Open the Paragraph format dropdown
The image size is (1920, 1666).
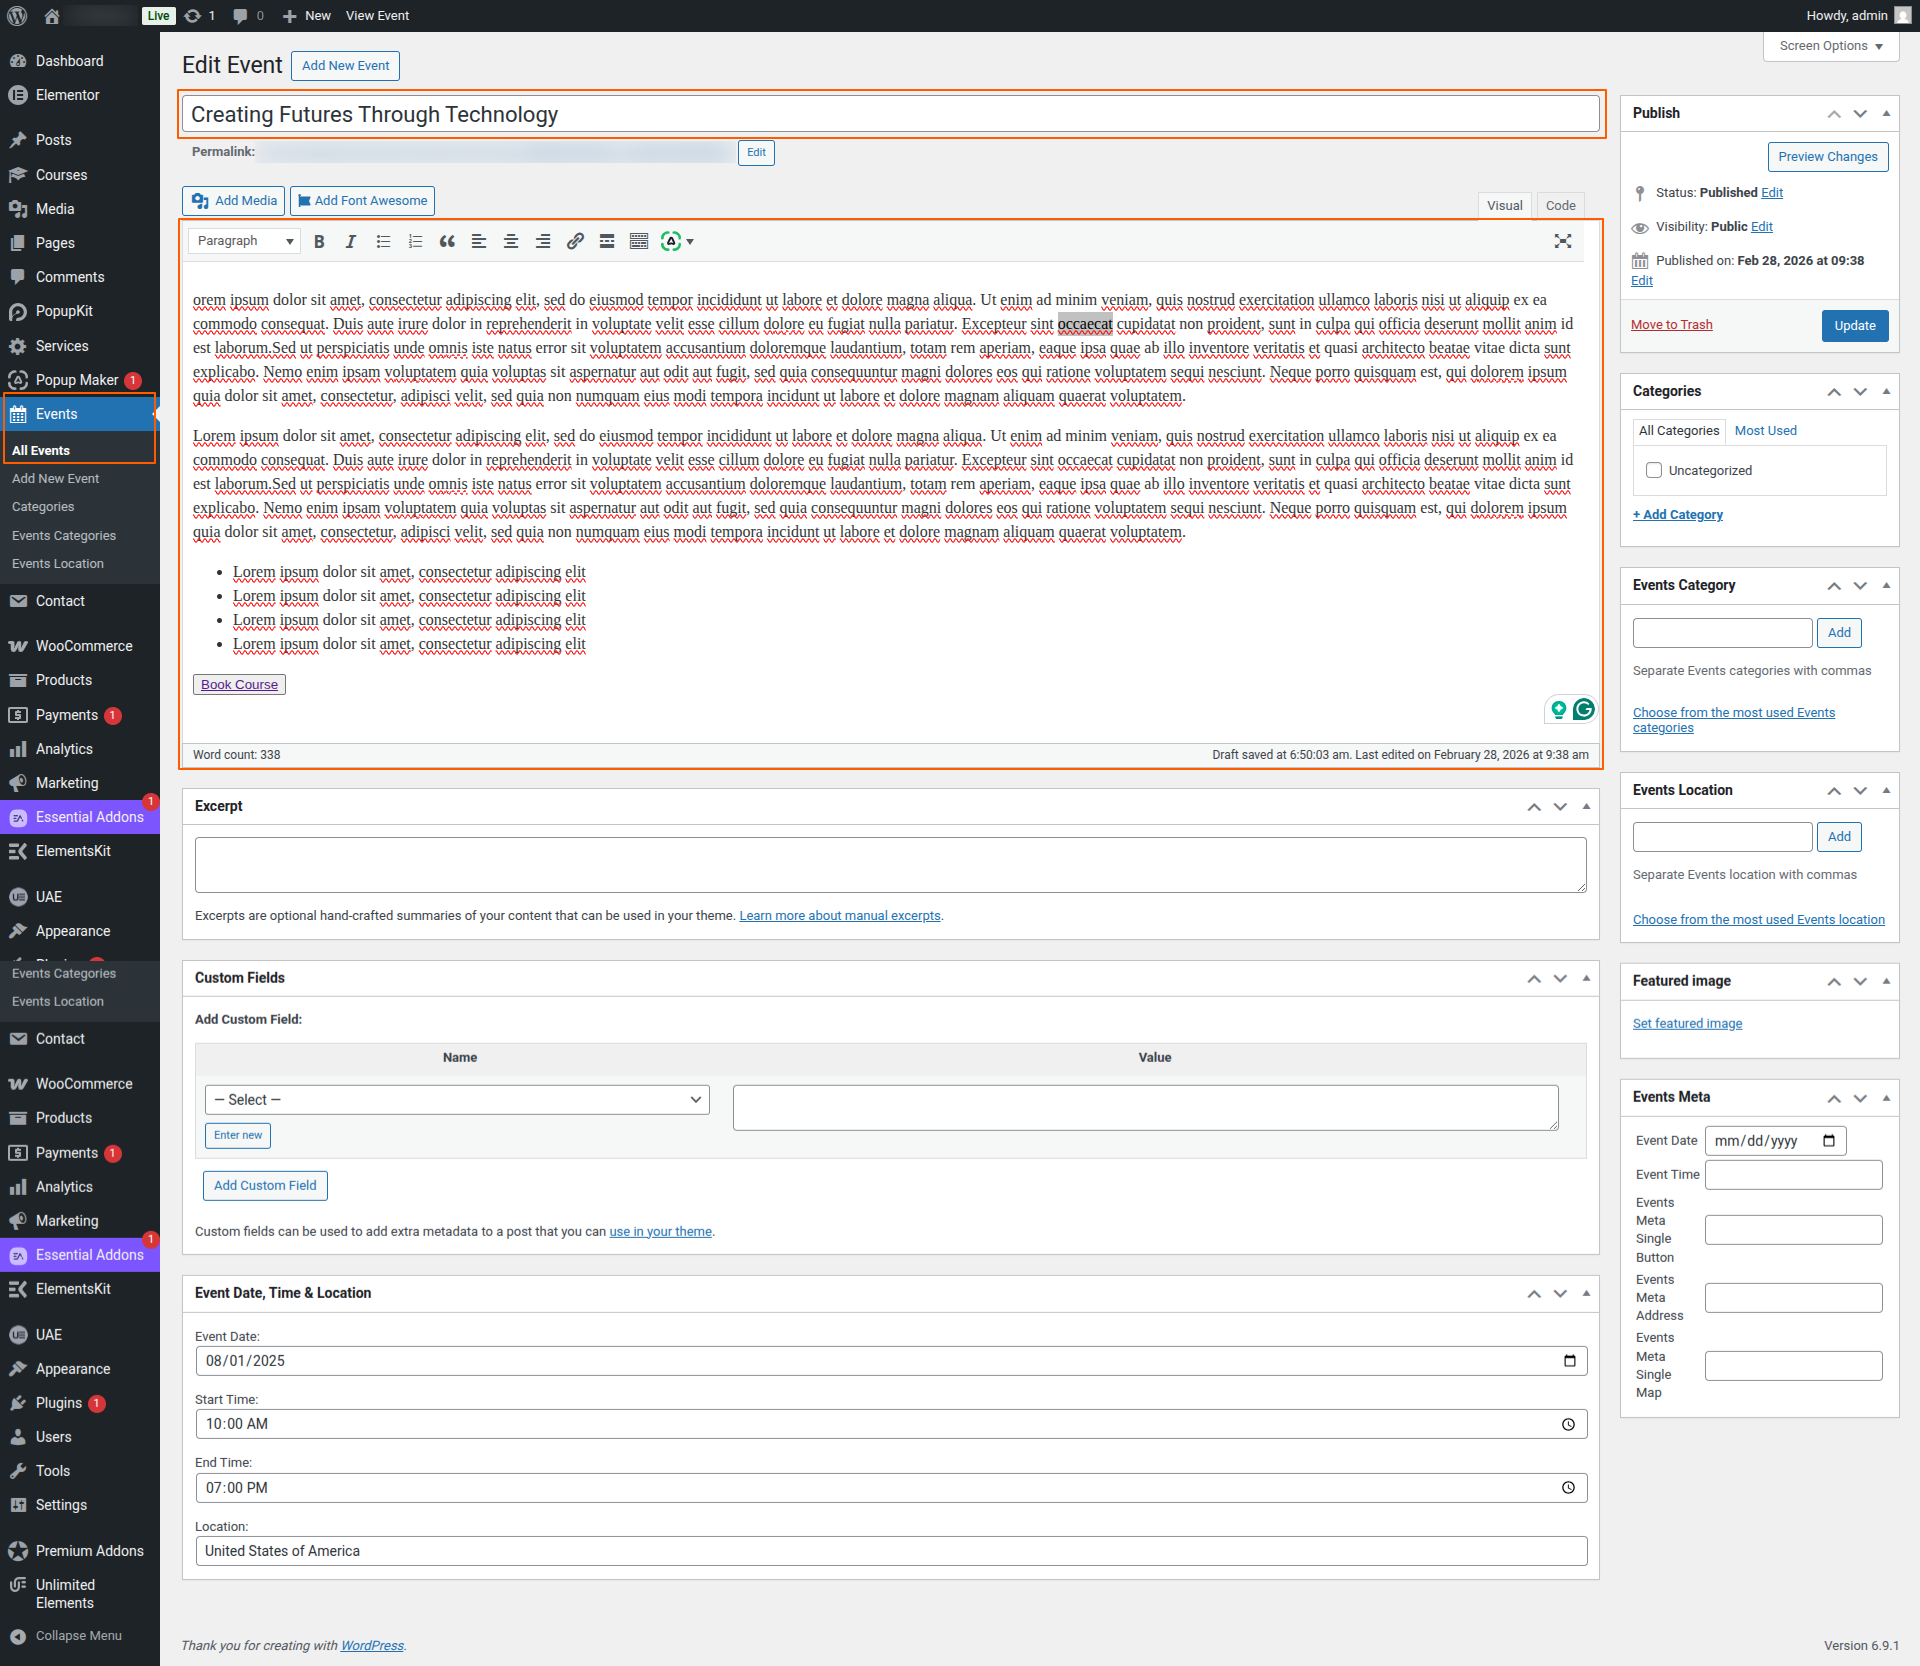pyautogui.click(x=244, y=241)
